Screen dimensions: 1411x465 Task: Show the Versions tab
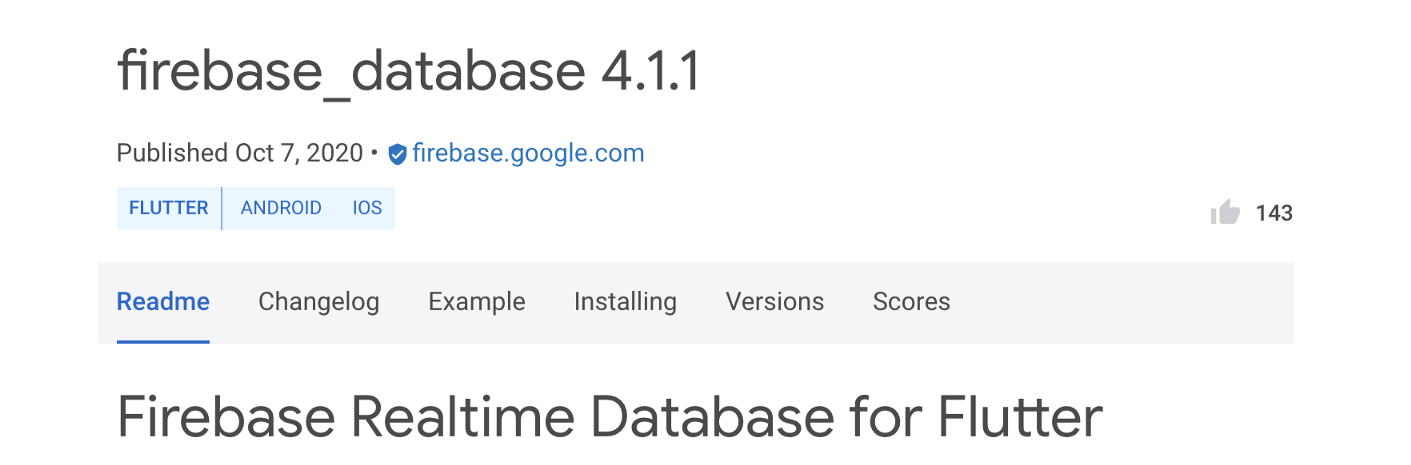[x=775, y=302]
